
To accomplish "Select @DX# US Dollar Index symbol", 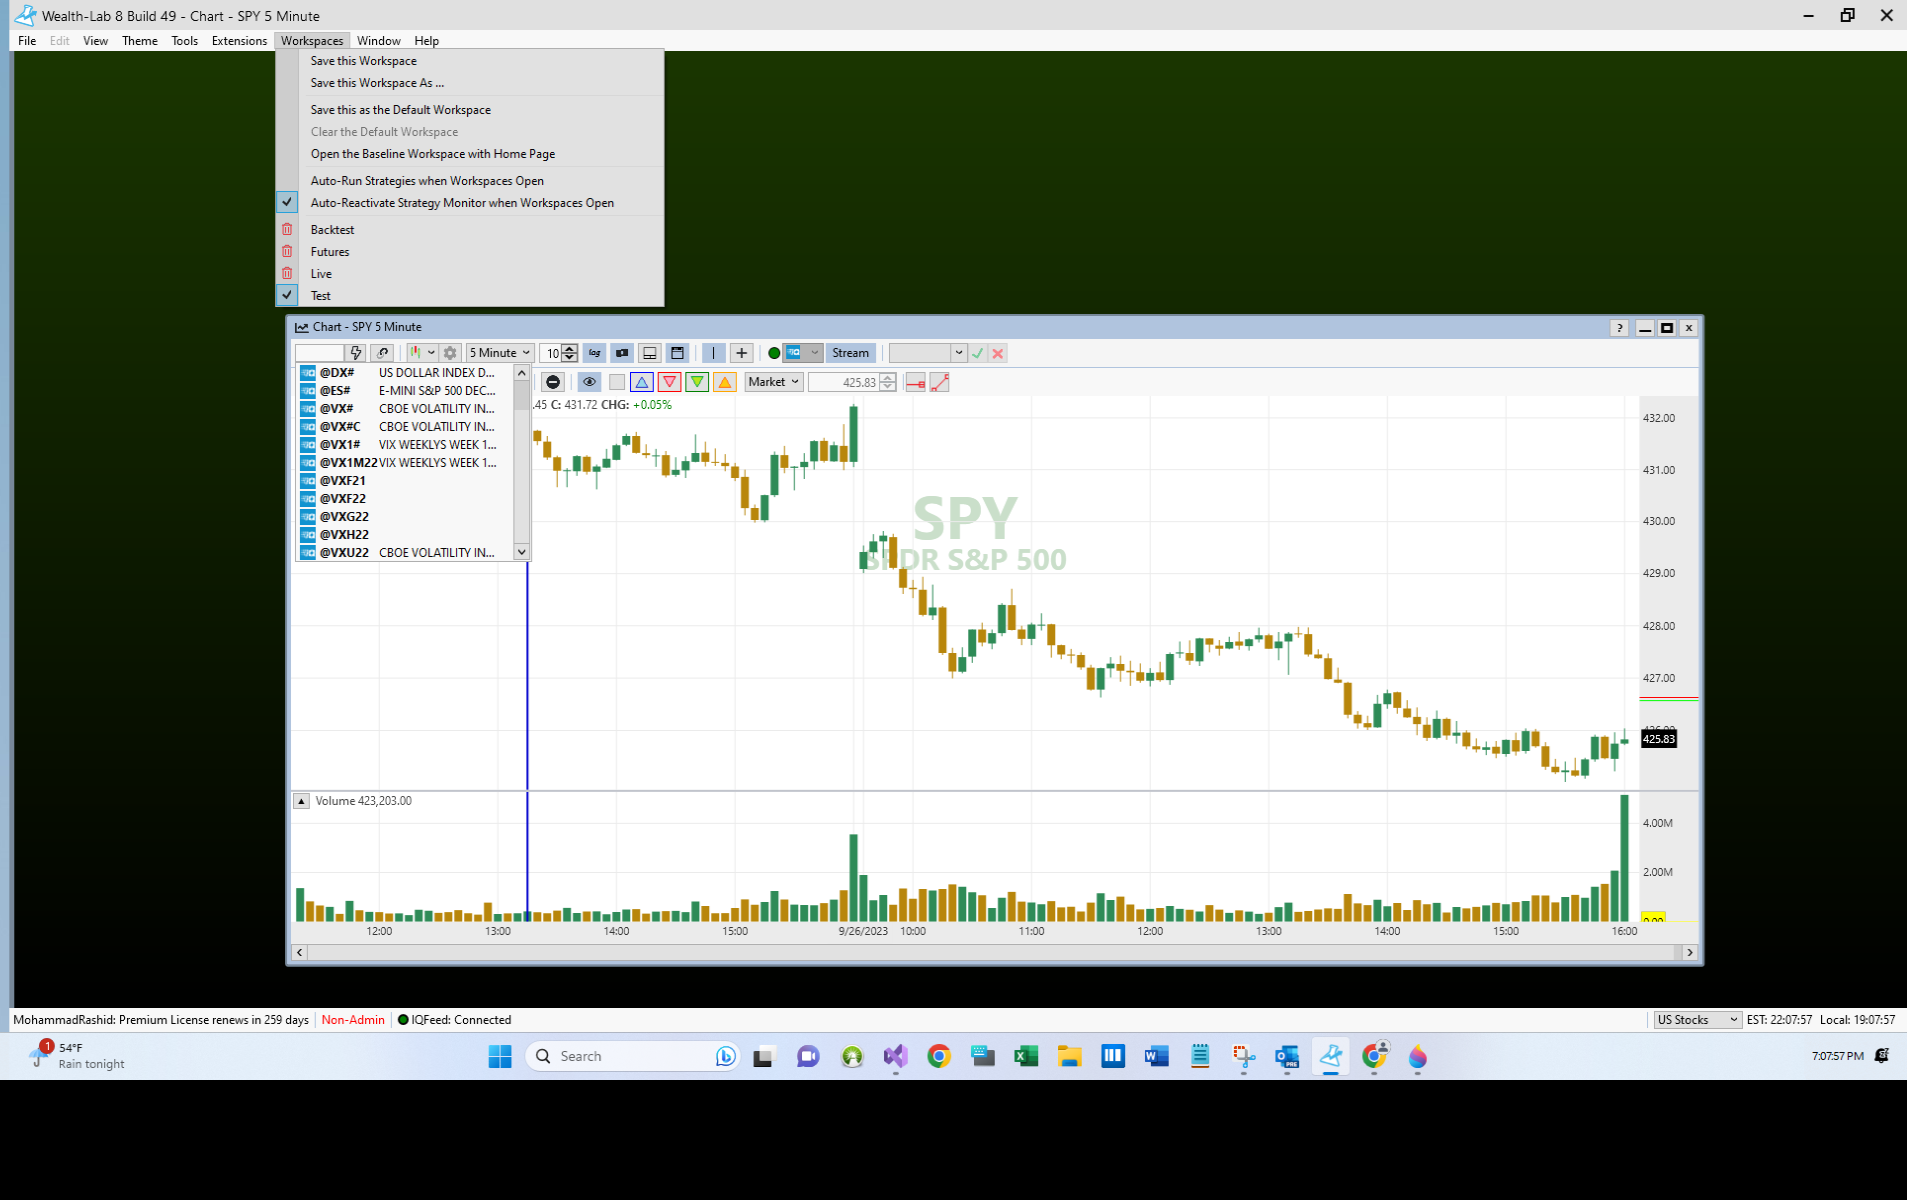I will (405, 373).
